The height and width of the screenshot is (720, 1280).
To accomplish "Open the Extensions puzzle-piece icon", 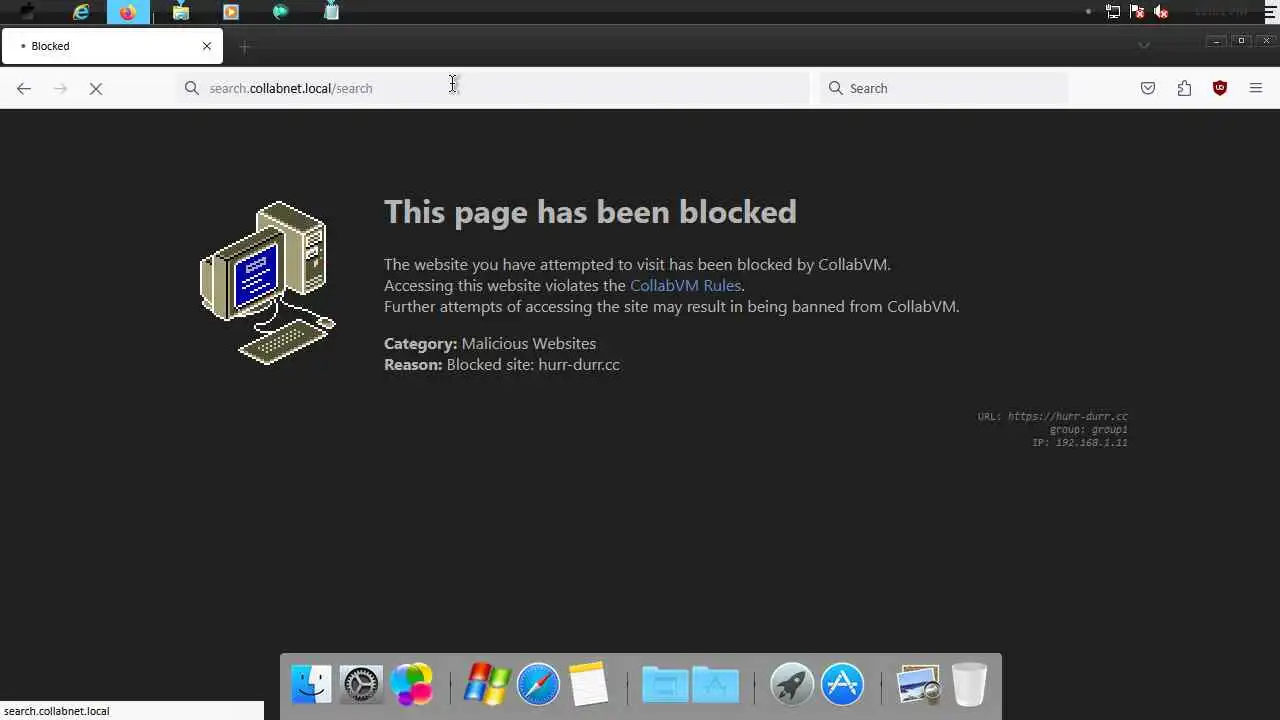I will [x=1184, y=88].
